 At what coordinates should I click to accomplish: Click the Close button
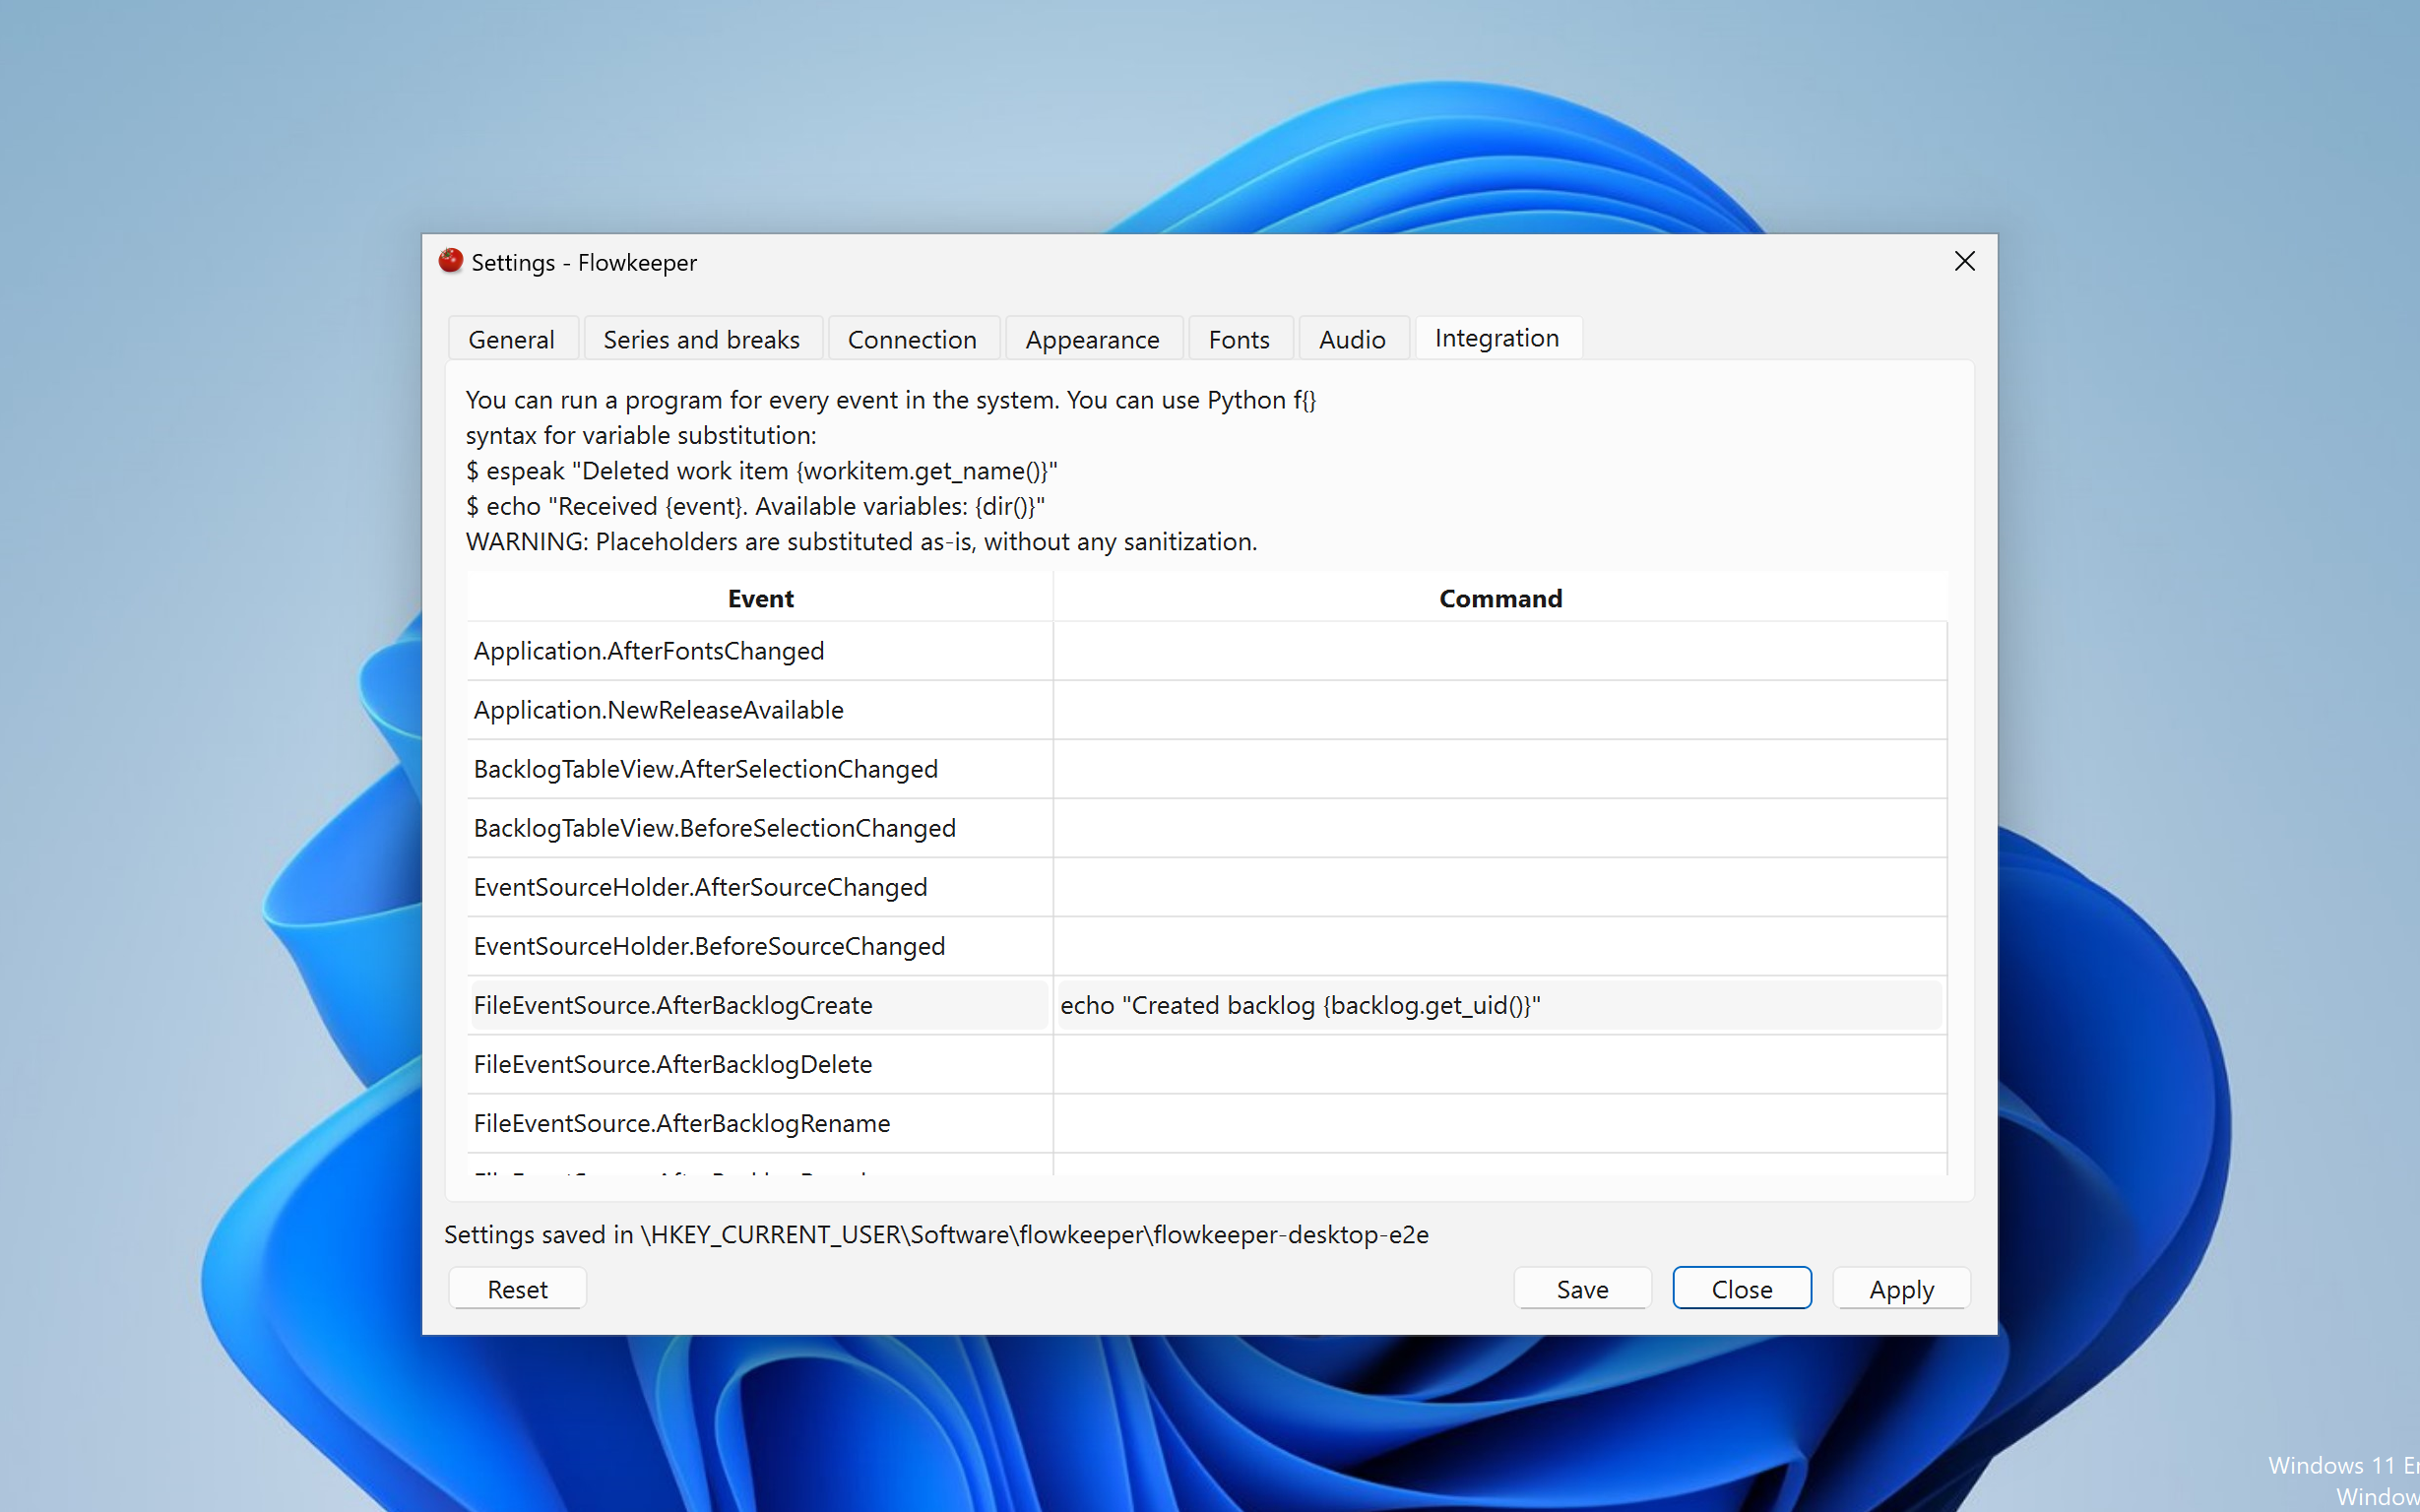(1742, 1289)
